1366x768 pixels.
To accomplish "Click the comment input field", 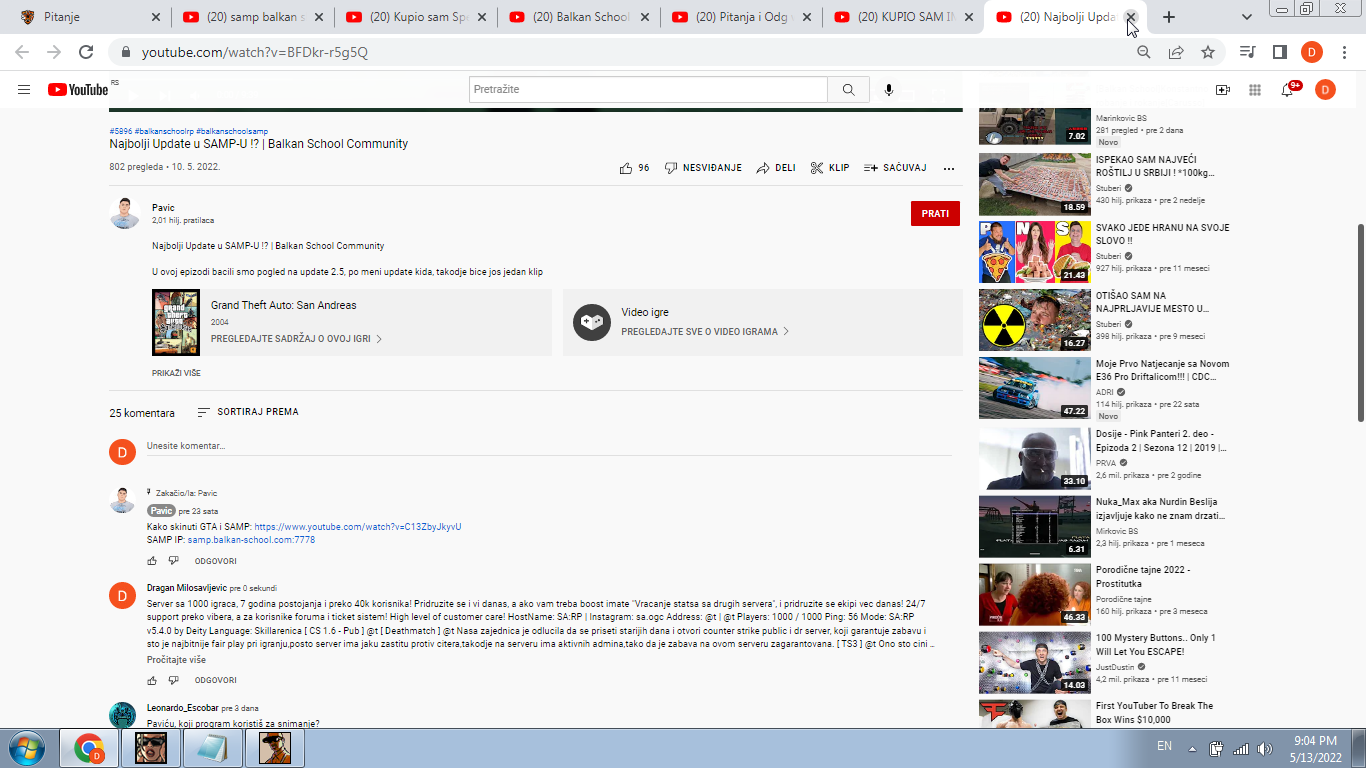I will (549, 446).
